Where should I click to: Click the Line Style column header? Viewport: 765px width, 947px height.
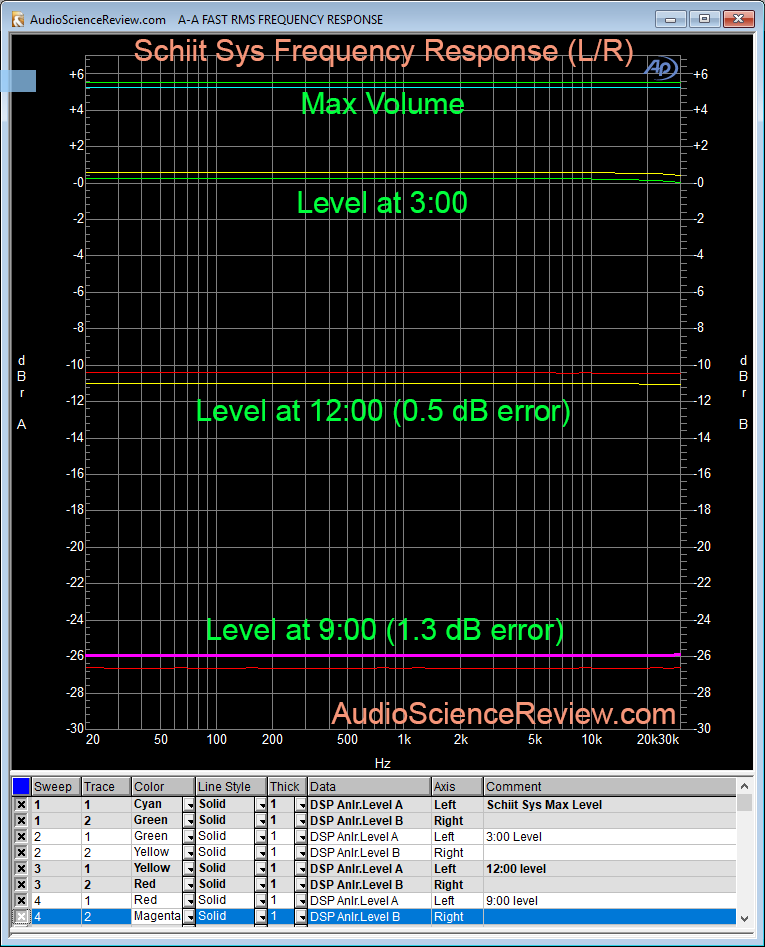pyautogui.click(x=231, y=786)
